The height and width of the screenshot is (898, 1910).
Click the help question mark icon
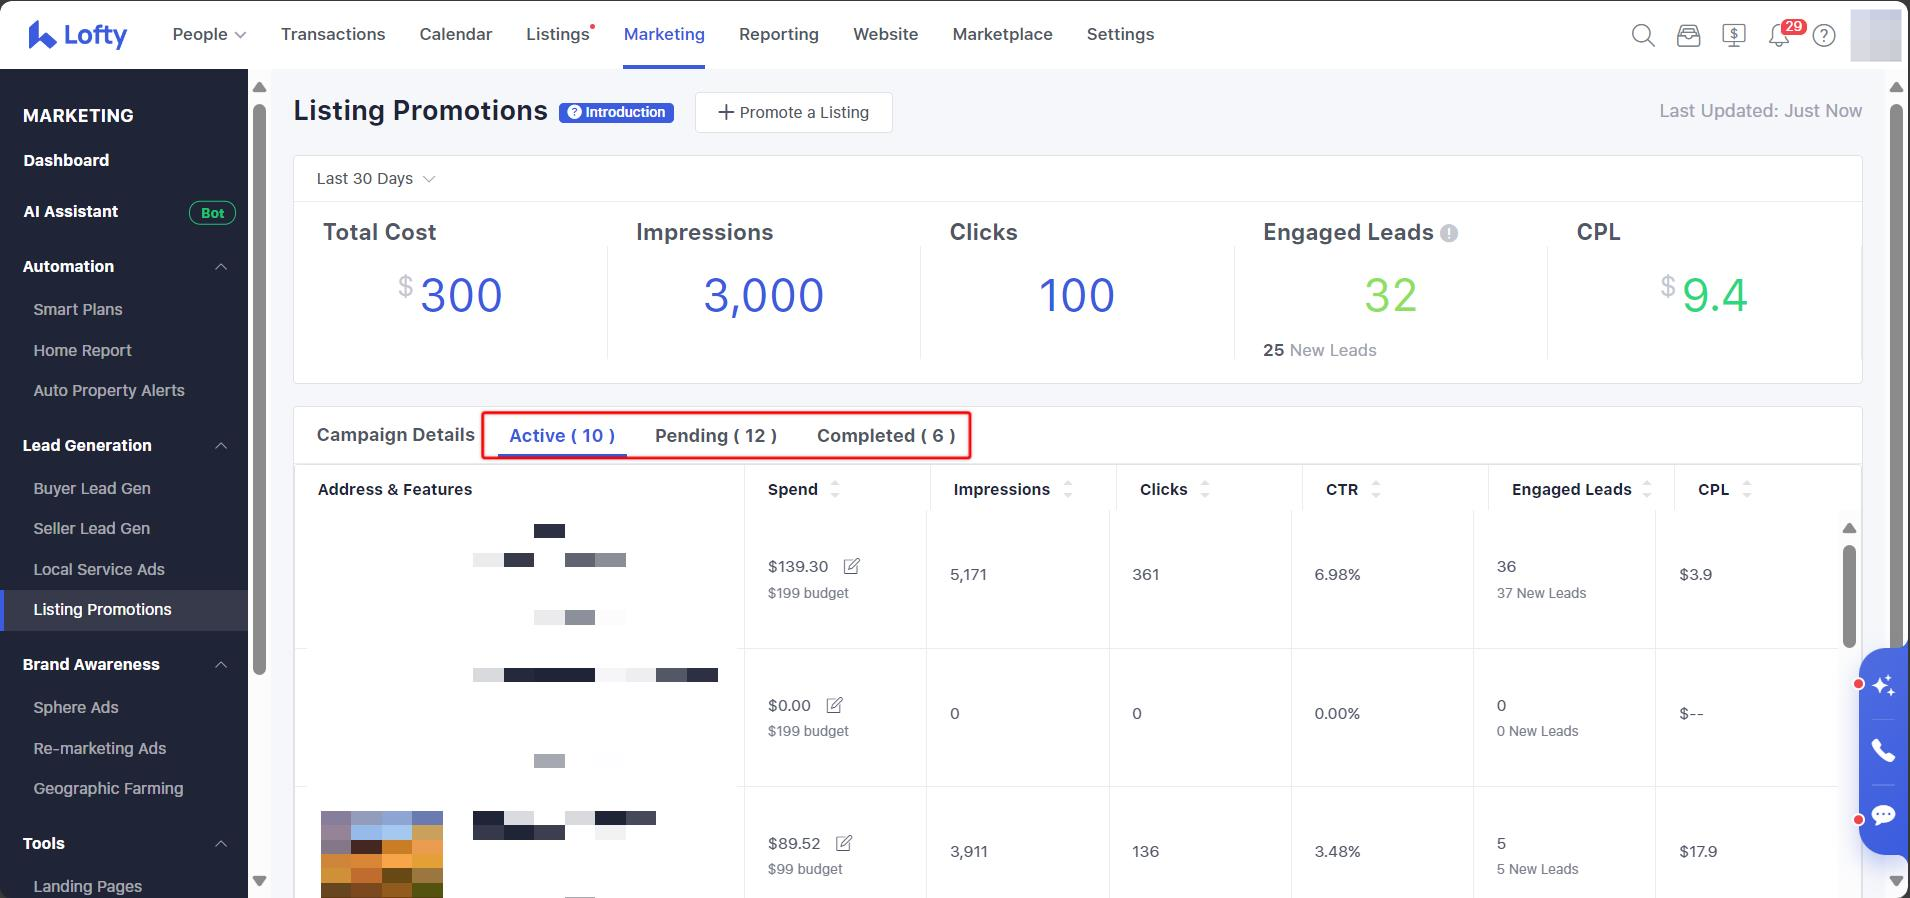1824,36
